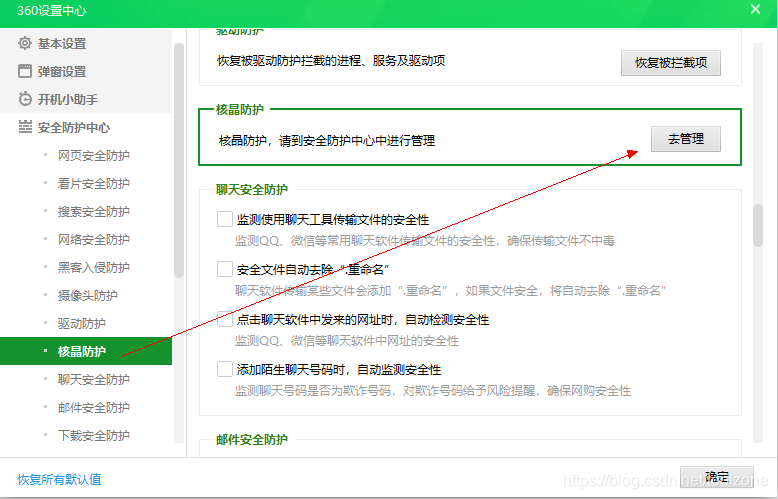Click the main panel scrollbar thumb
The height and width of the screenshot is (499, 778).
point(758,225)
